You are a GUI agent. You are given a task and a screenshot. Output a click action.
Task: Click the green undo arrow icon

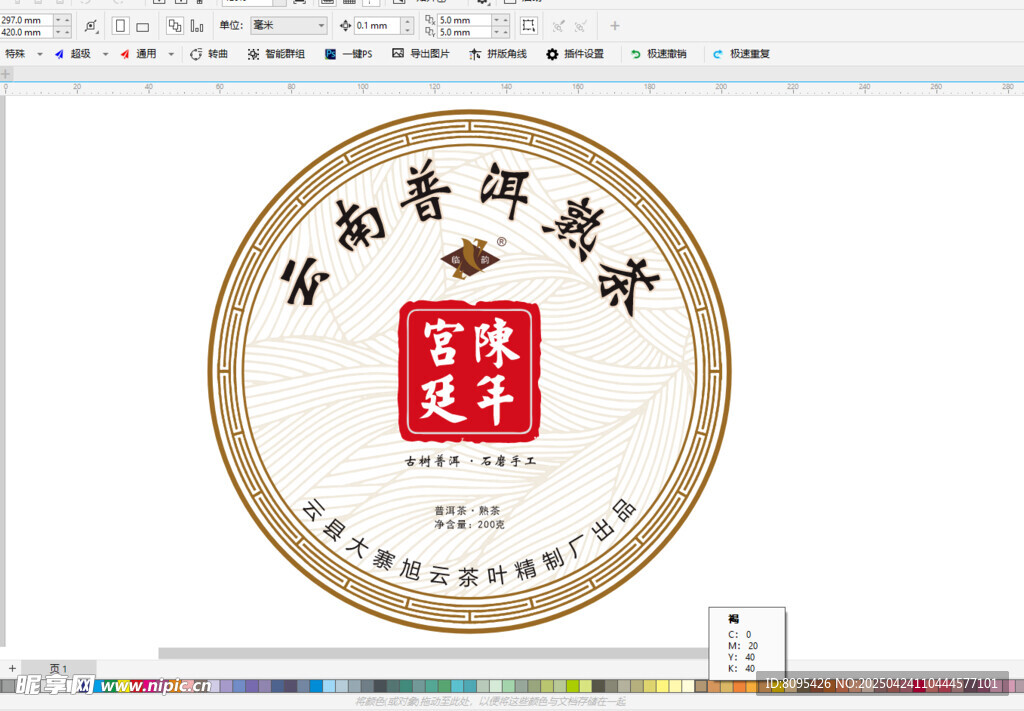point(635,54)
